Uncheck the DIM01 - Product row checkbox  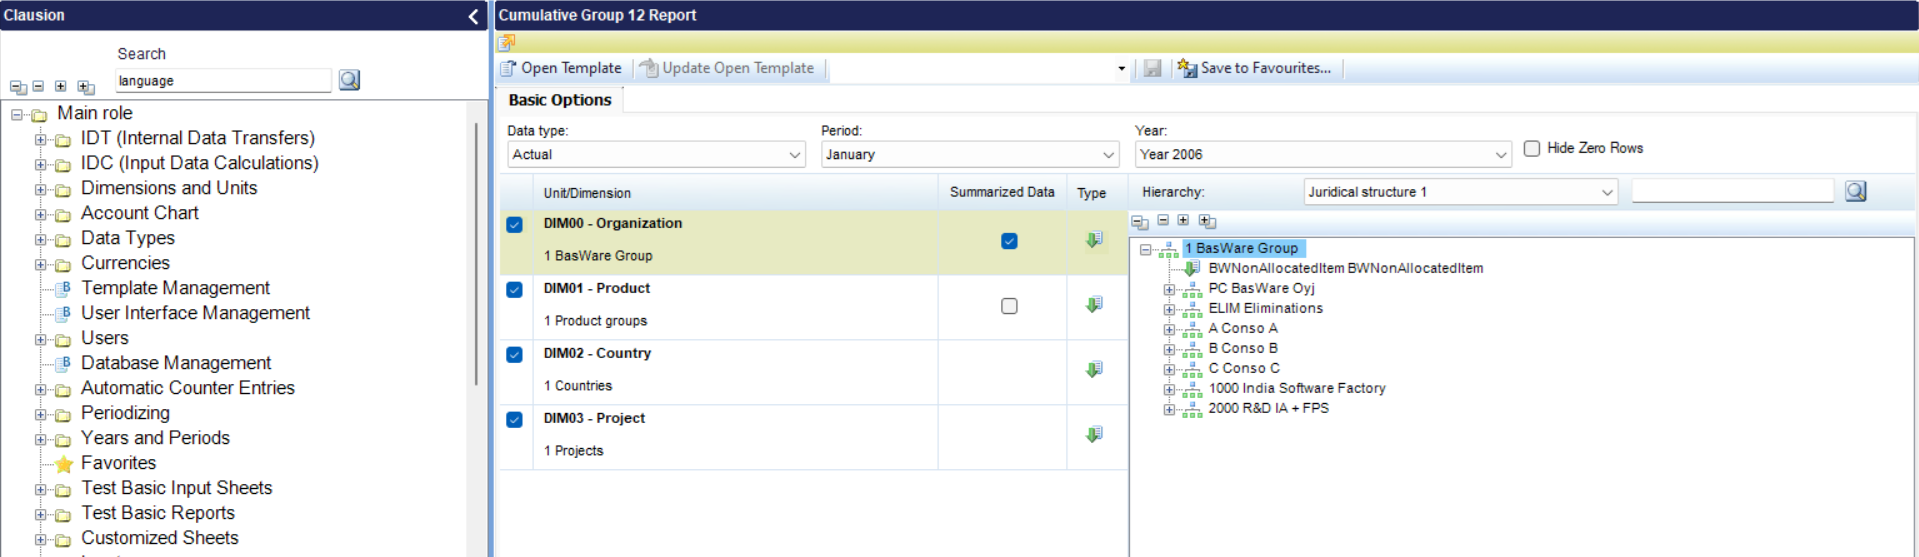click(514, 290)
